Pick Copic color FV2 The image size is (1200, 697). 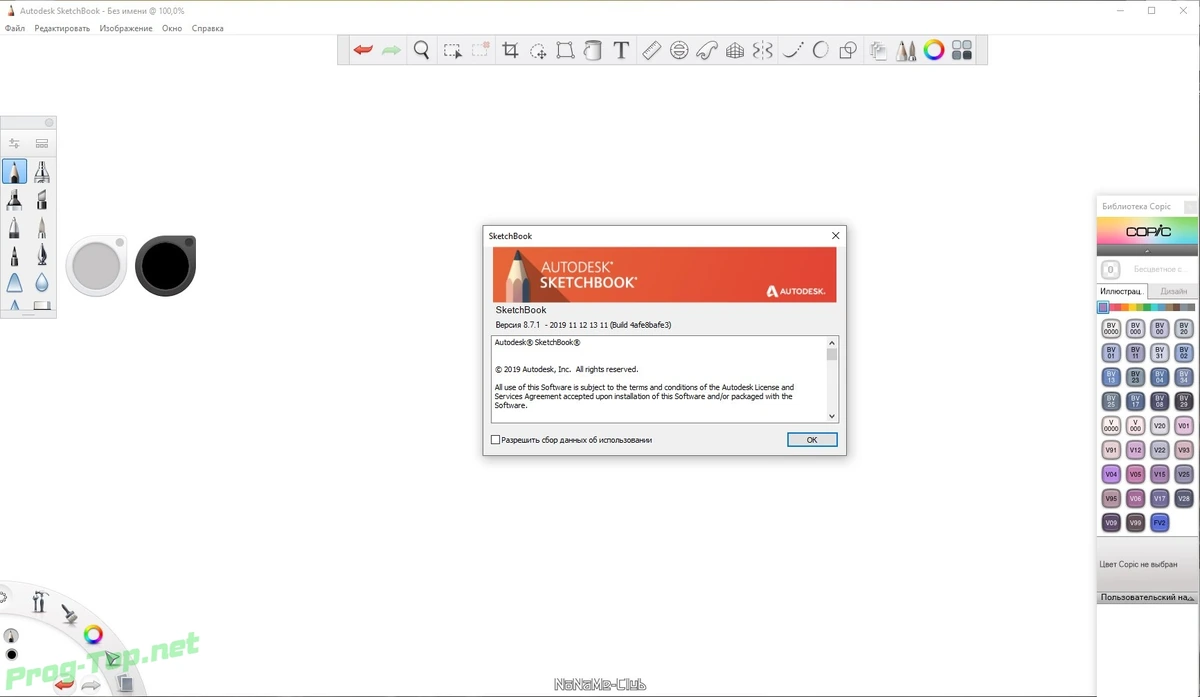[x=1160, y=522]
